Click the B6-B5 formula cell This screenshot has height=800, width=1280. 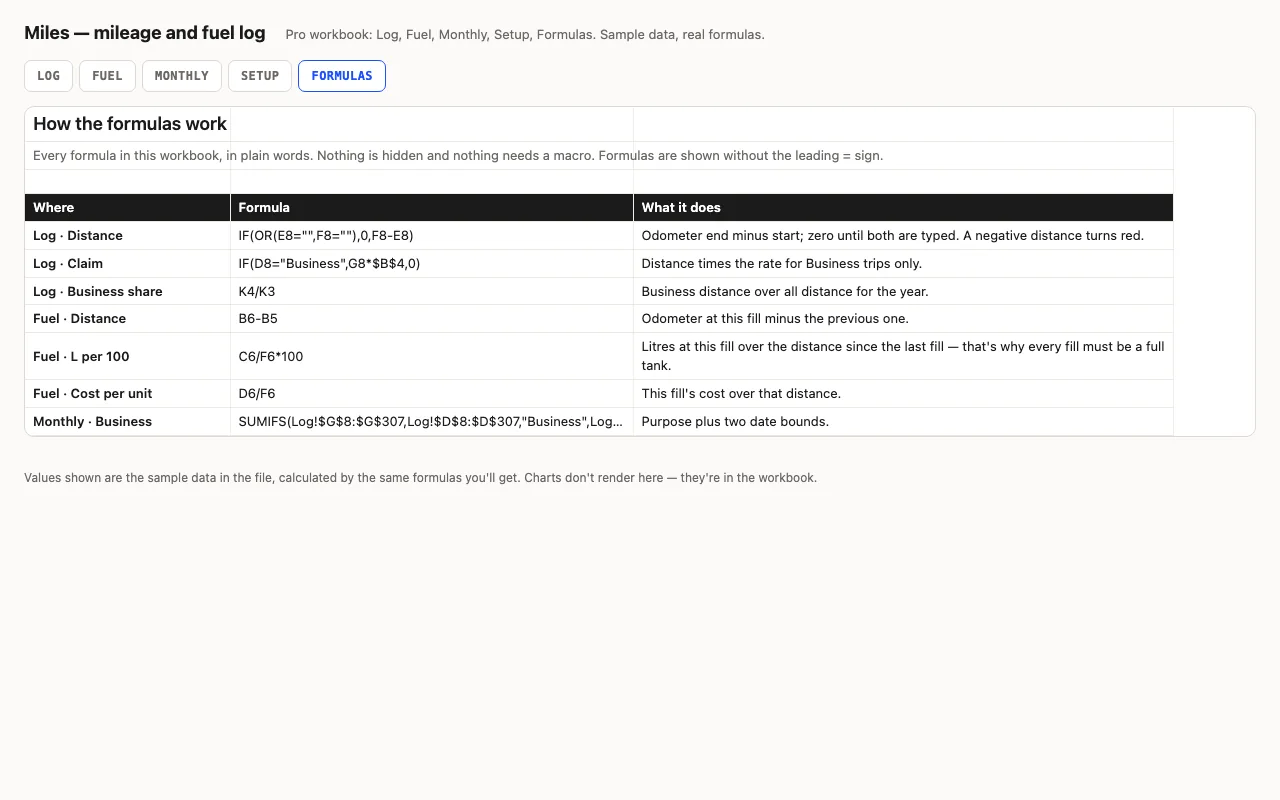432,319
